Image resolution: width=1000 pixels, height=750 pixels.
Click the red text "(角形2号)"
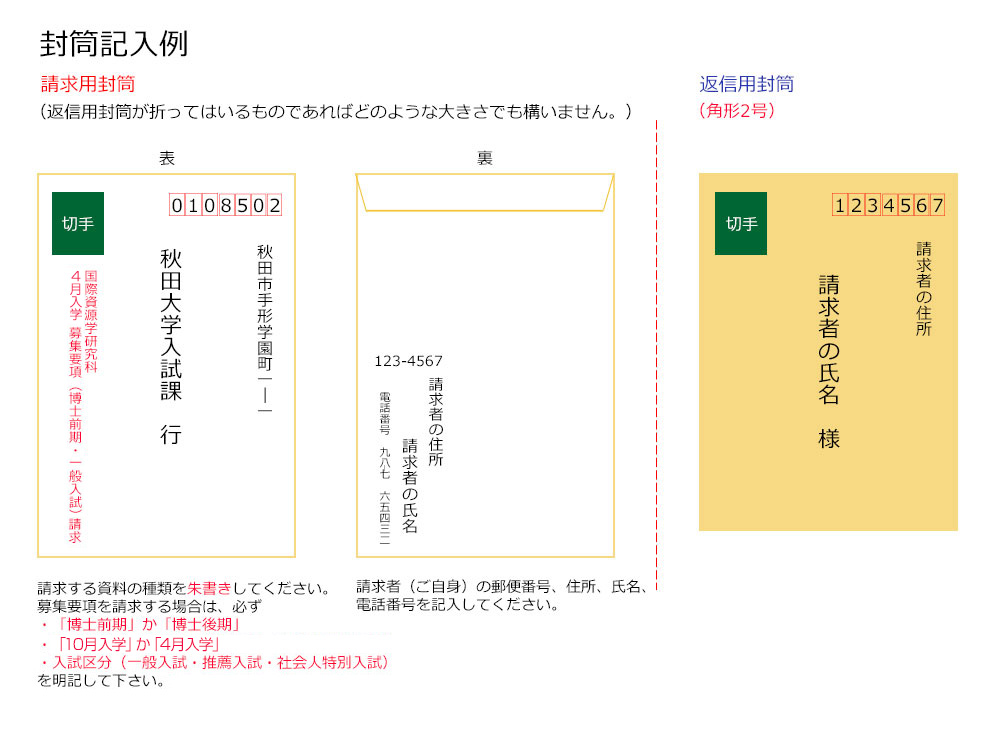[x=737, y=110]
